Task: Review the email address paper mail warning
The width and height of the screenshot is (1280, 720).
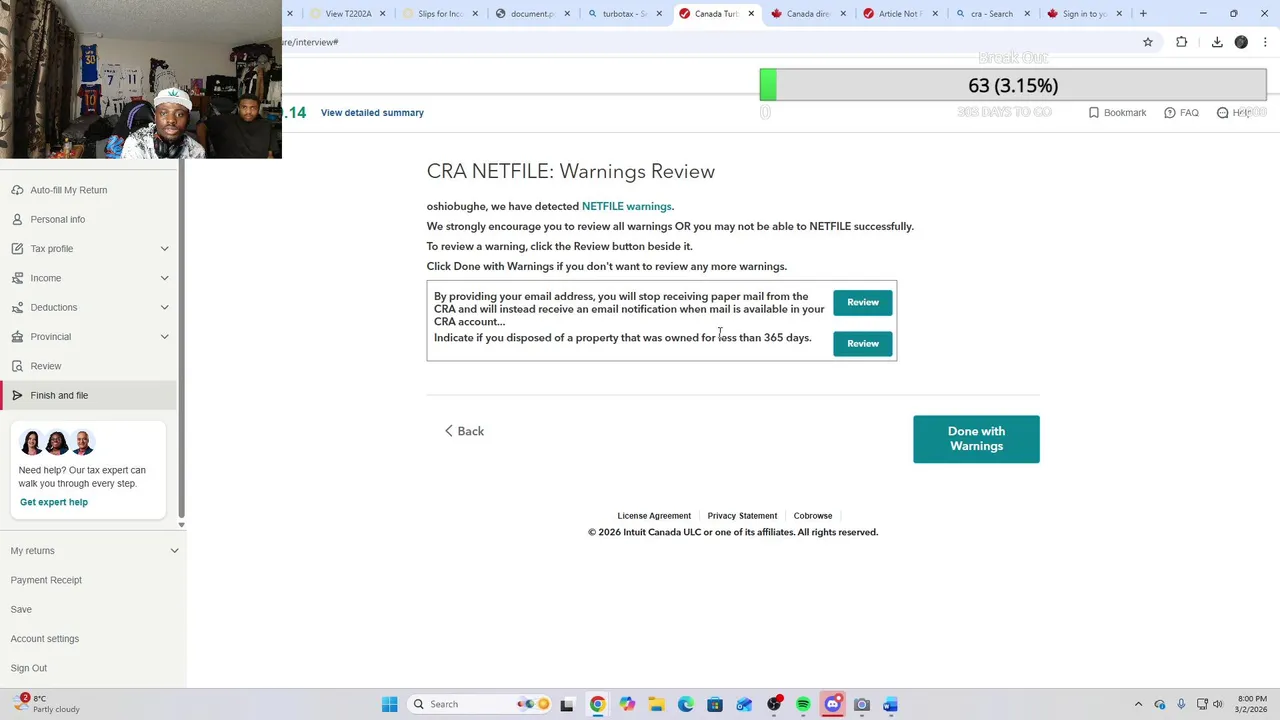Action: 863,302
